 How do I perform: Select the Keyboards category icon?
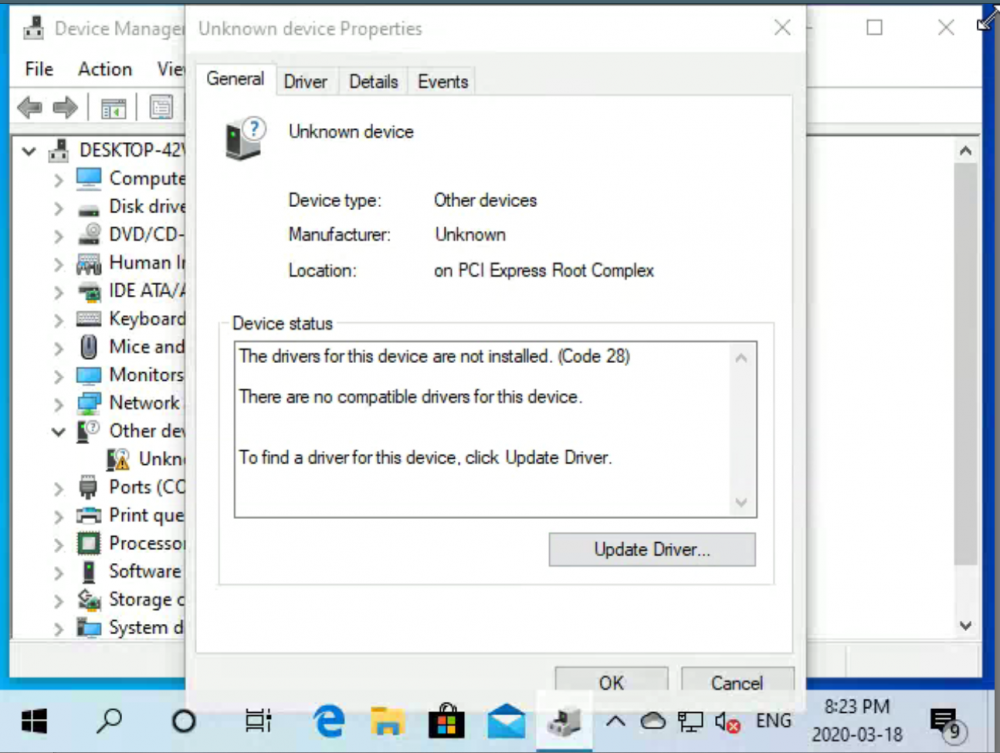[x=89, y=318]
